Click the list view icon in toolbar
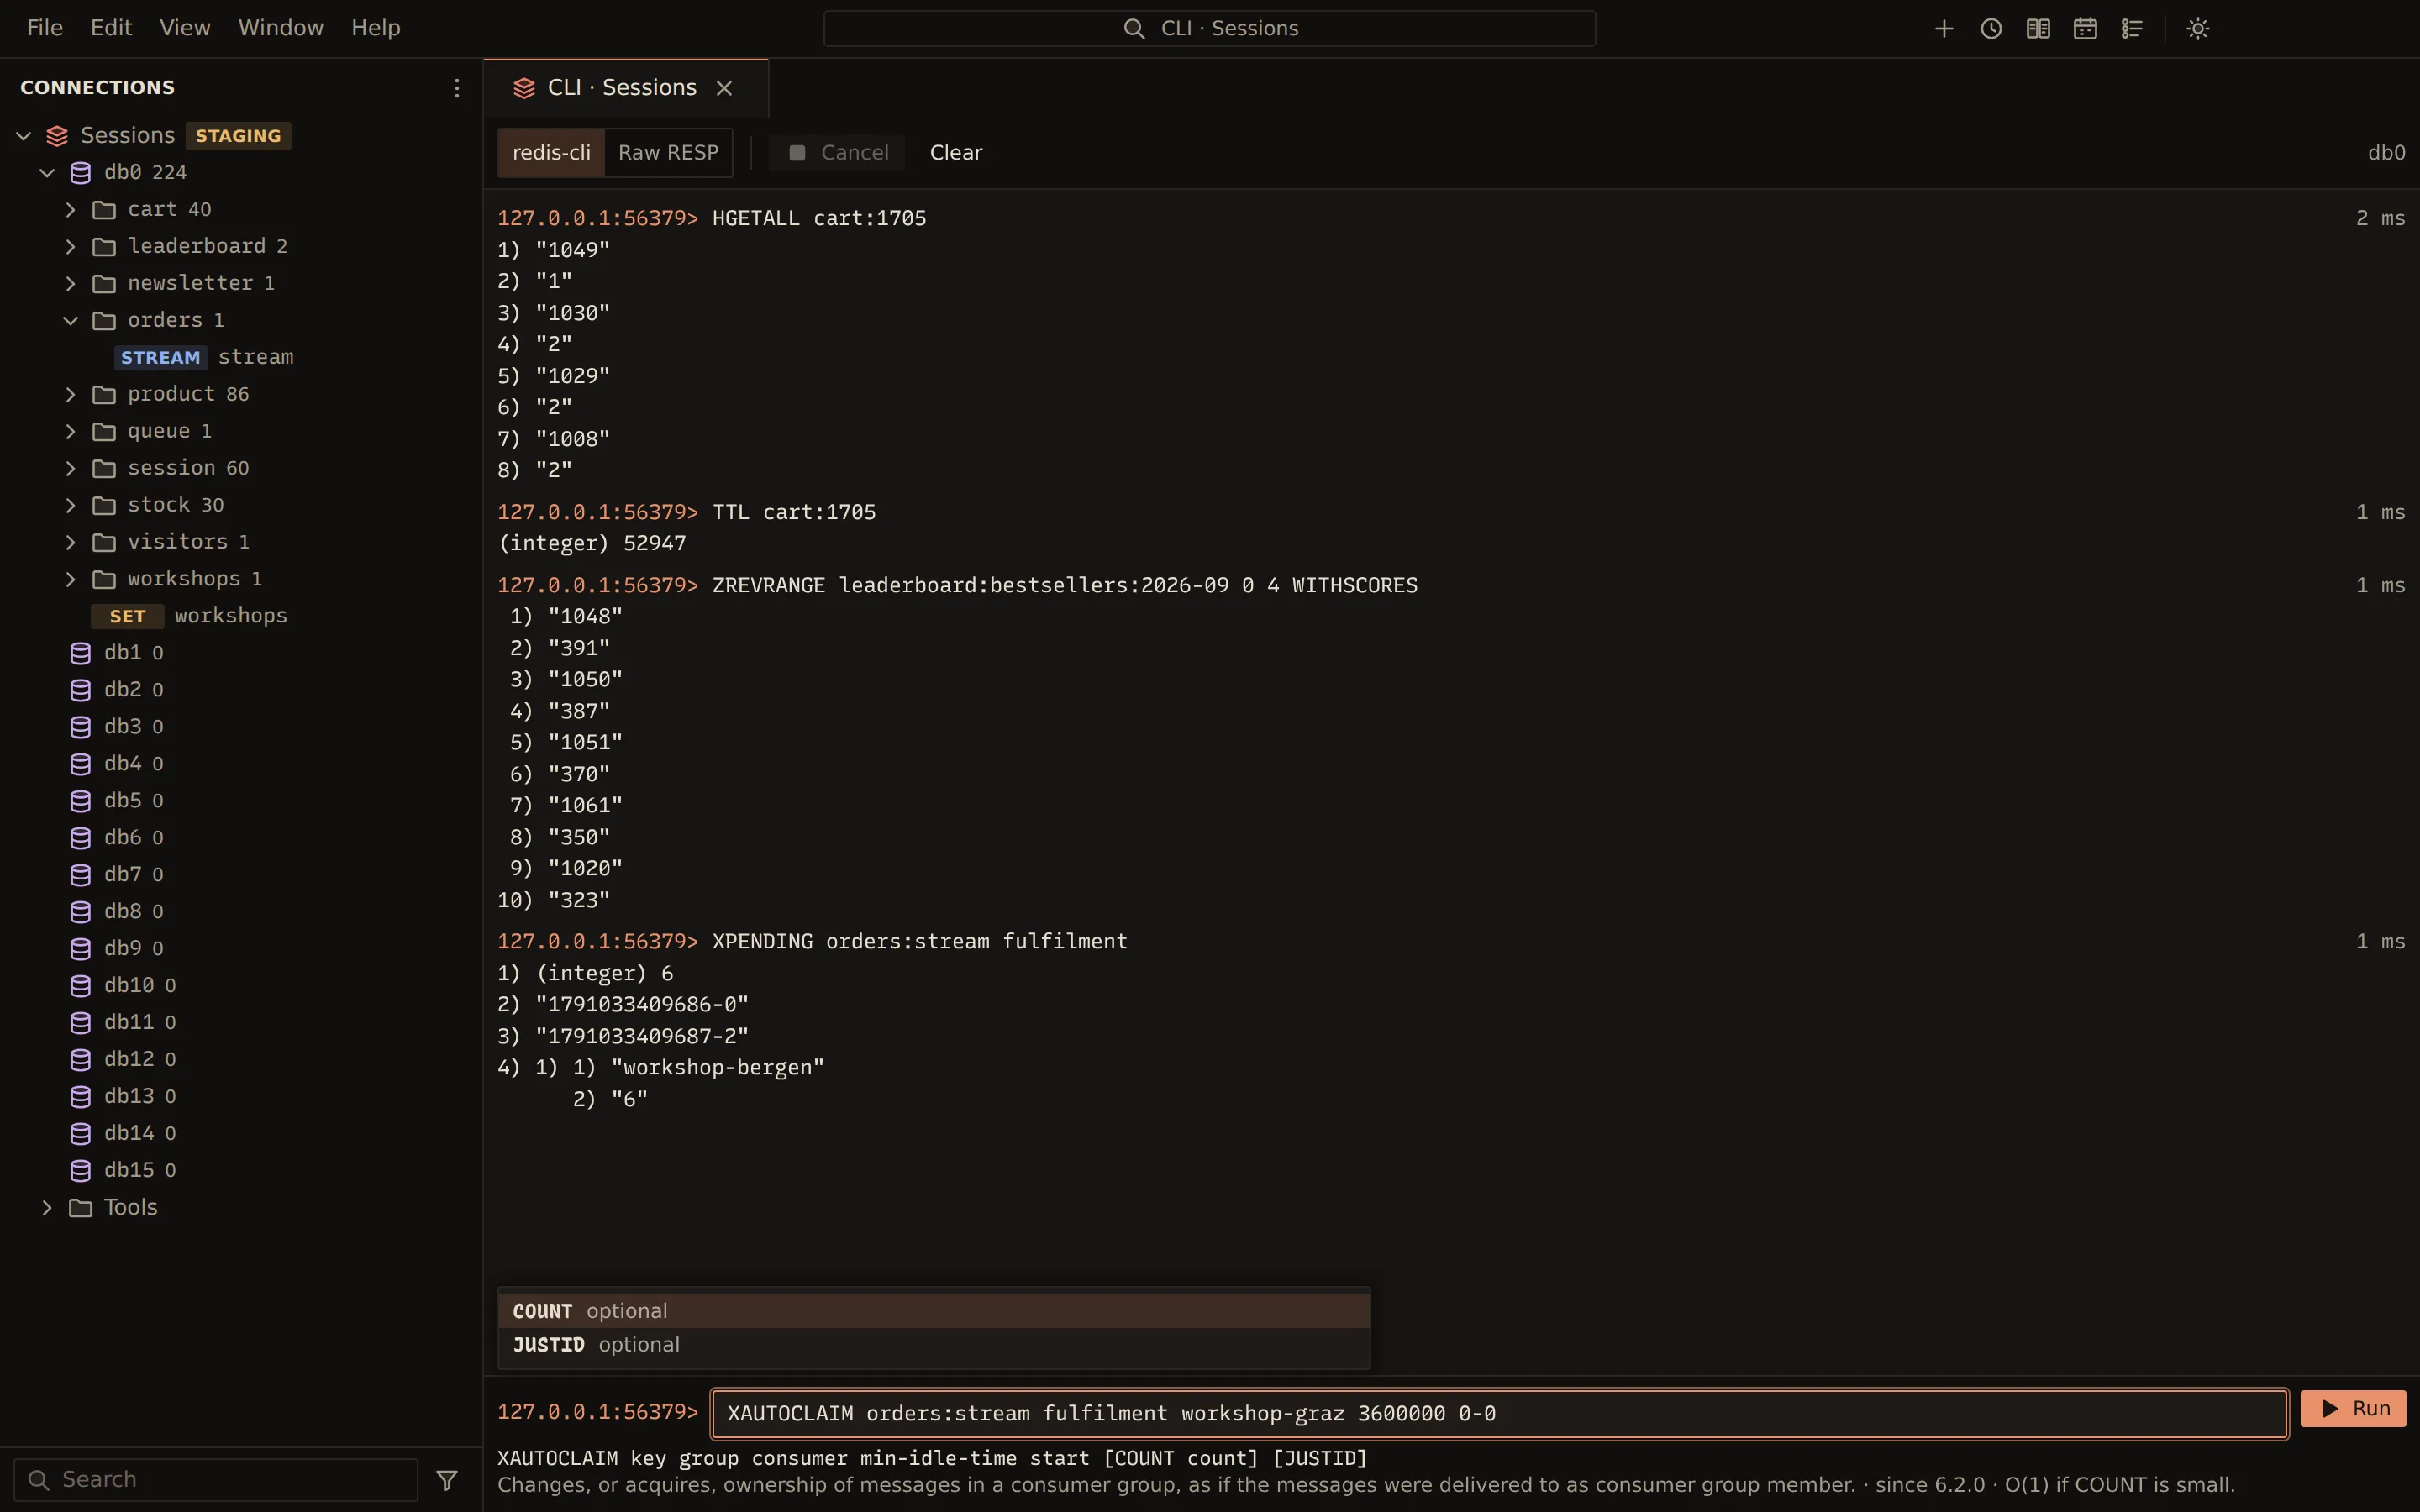This screenshot has width=2420, height=1512. 2132,28
